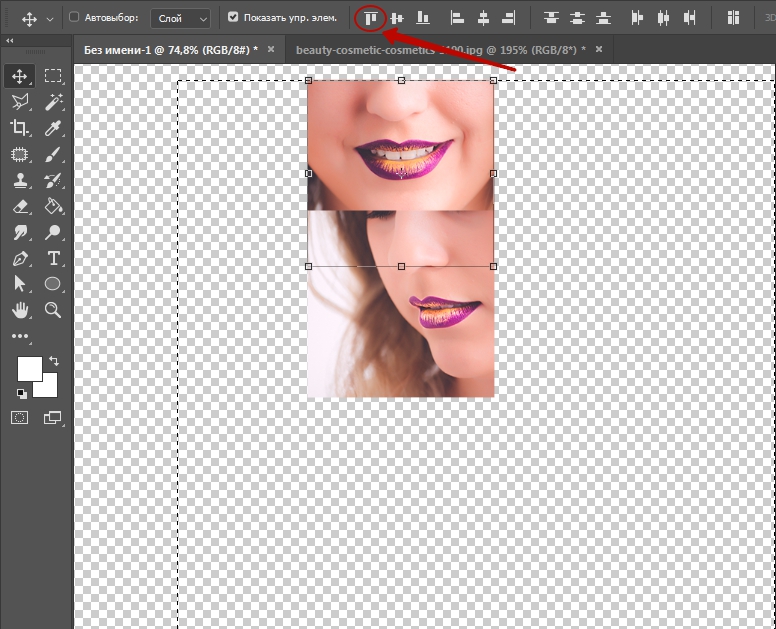Select the Brush tool
776x629 pixels.
(x=53, y=154)
